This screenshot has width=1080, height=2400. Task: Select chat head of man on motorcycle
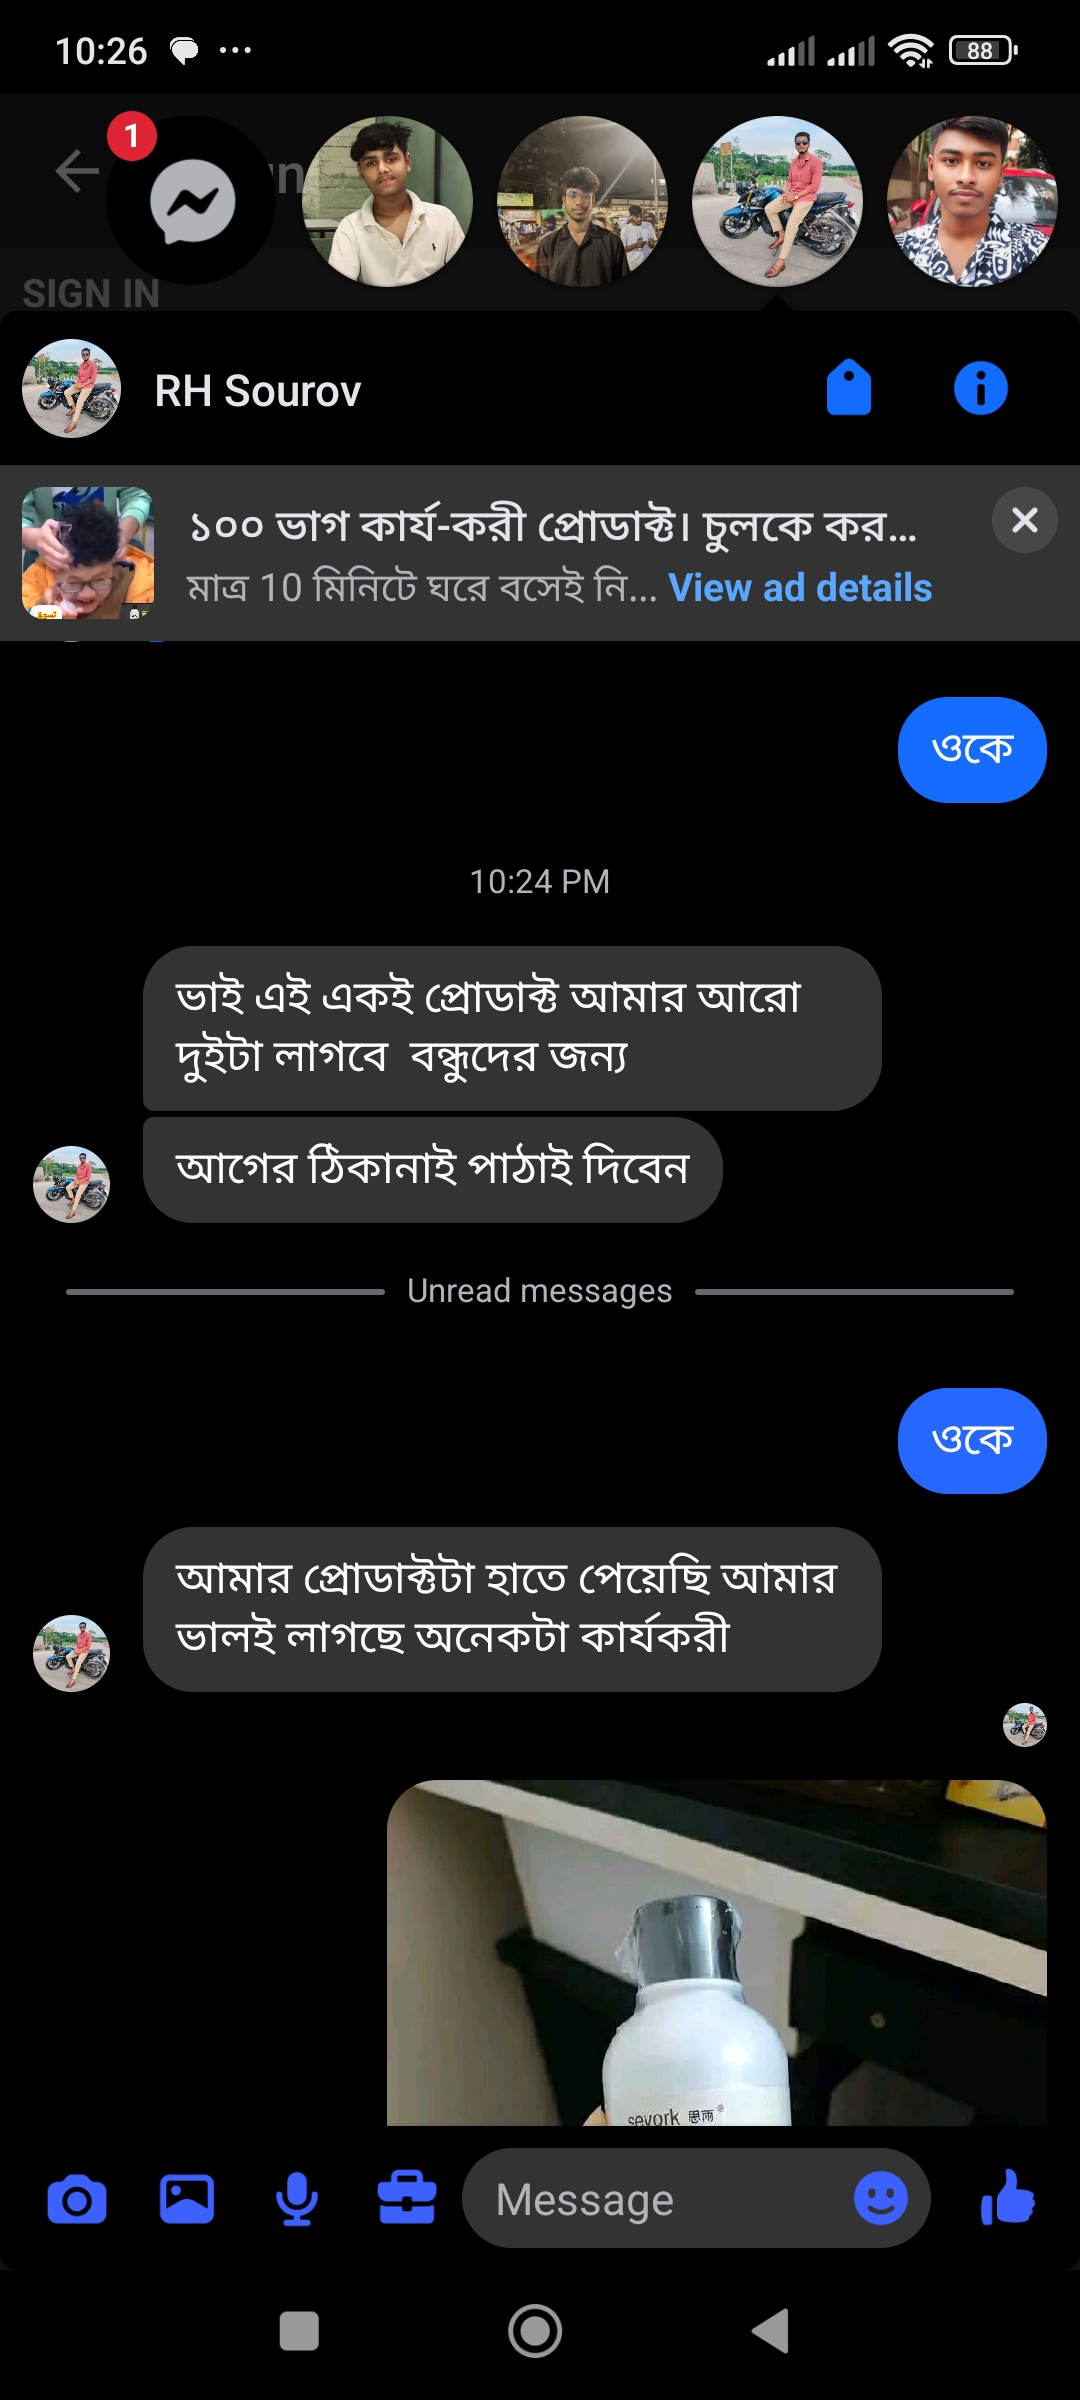coord(777,201)
